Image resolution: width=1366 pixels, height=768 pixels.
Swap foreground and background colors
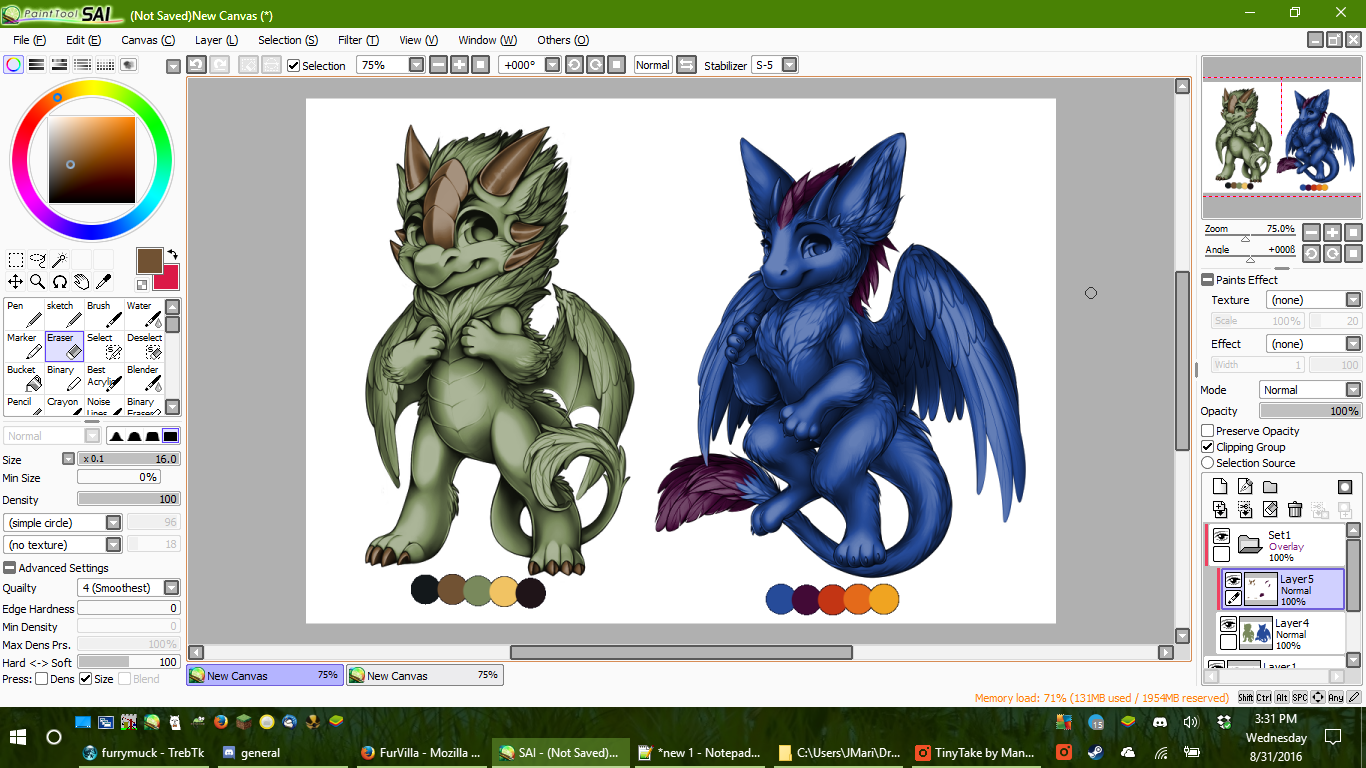pyautogui.click(x=172, y=255)
